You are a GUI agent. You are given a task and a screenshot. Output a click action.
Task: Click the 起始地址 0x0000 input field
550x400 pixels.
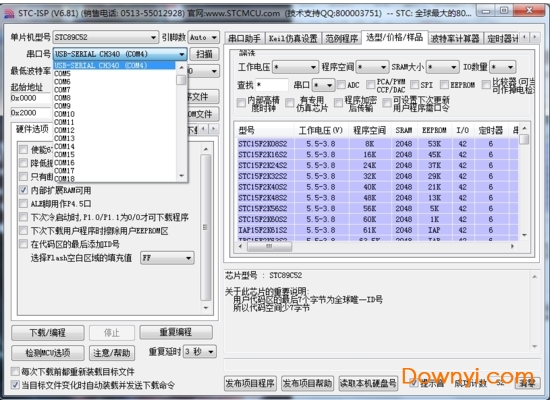click(x=31, y=98)
